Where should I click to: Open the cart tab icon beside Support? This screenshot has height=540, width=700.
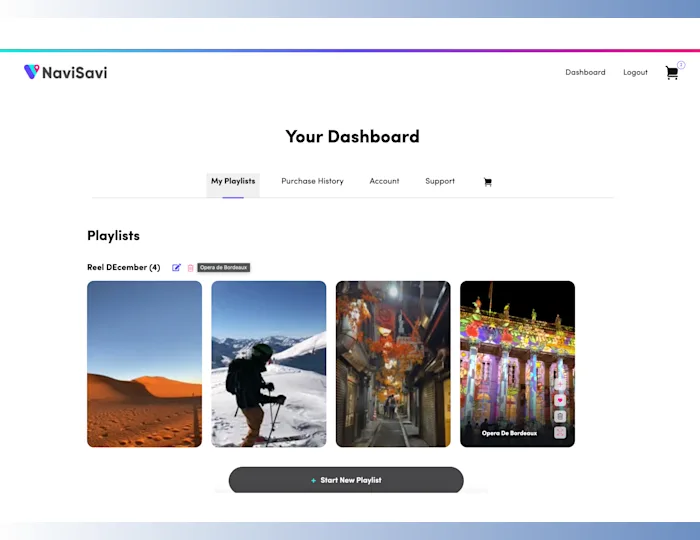pos(488,182)
